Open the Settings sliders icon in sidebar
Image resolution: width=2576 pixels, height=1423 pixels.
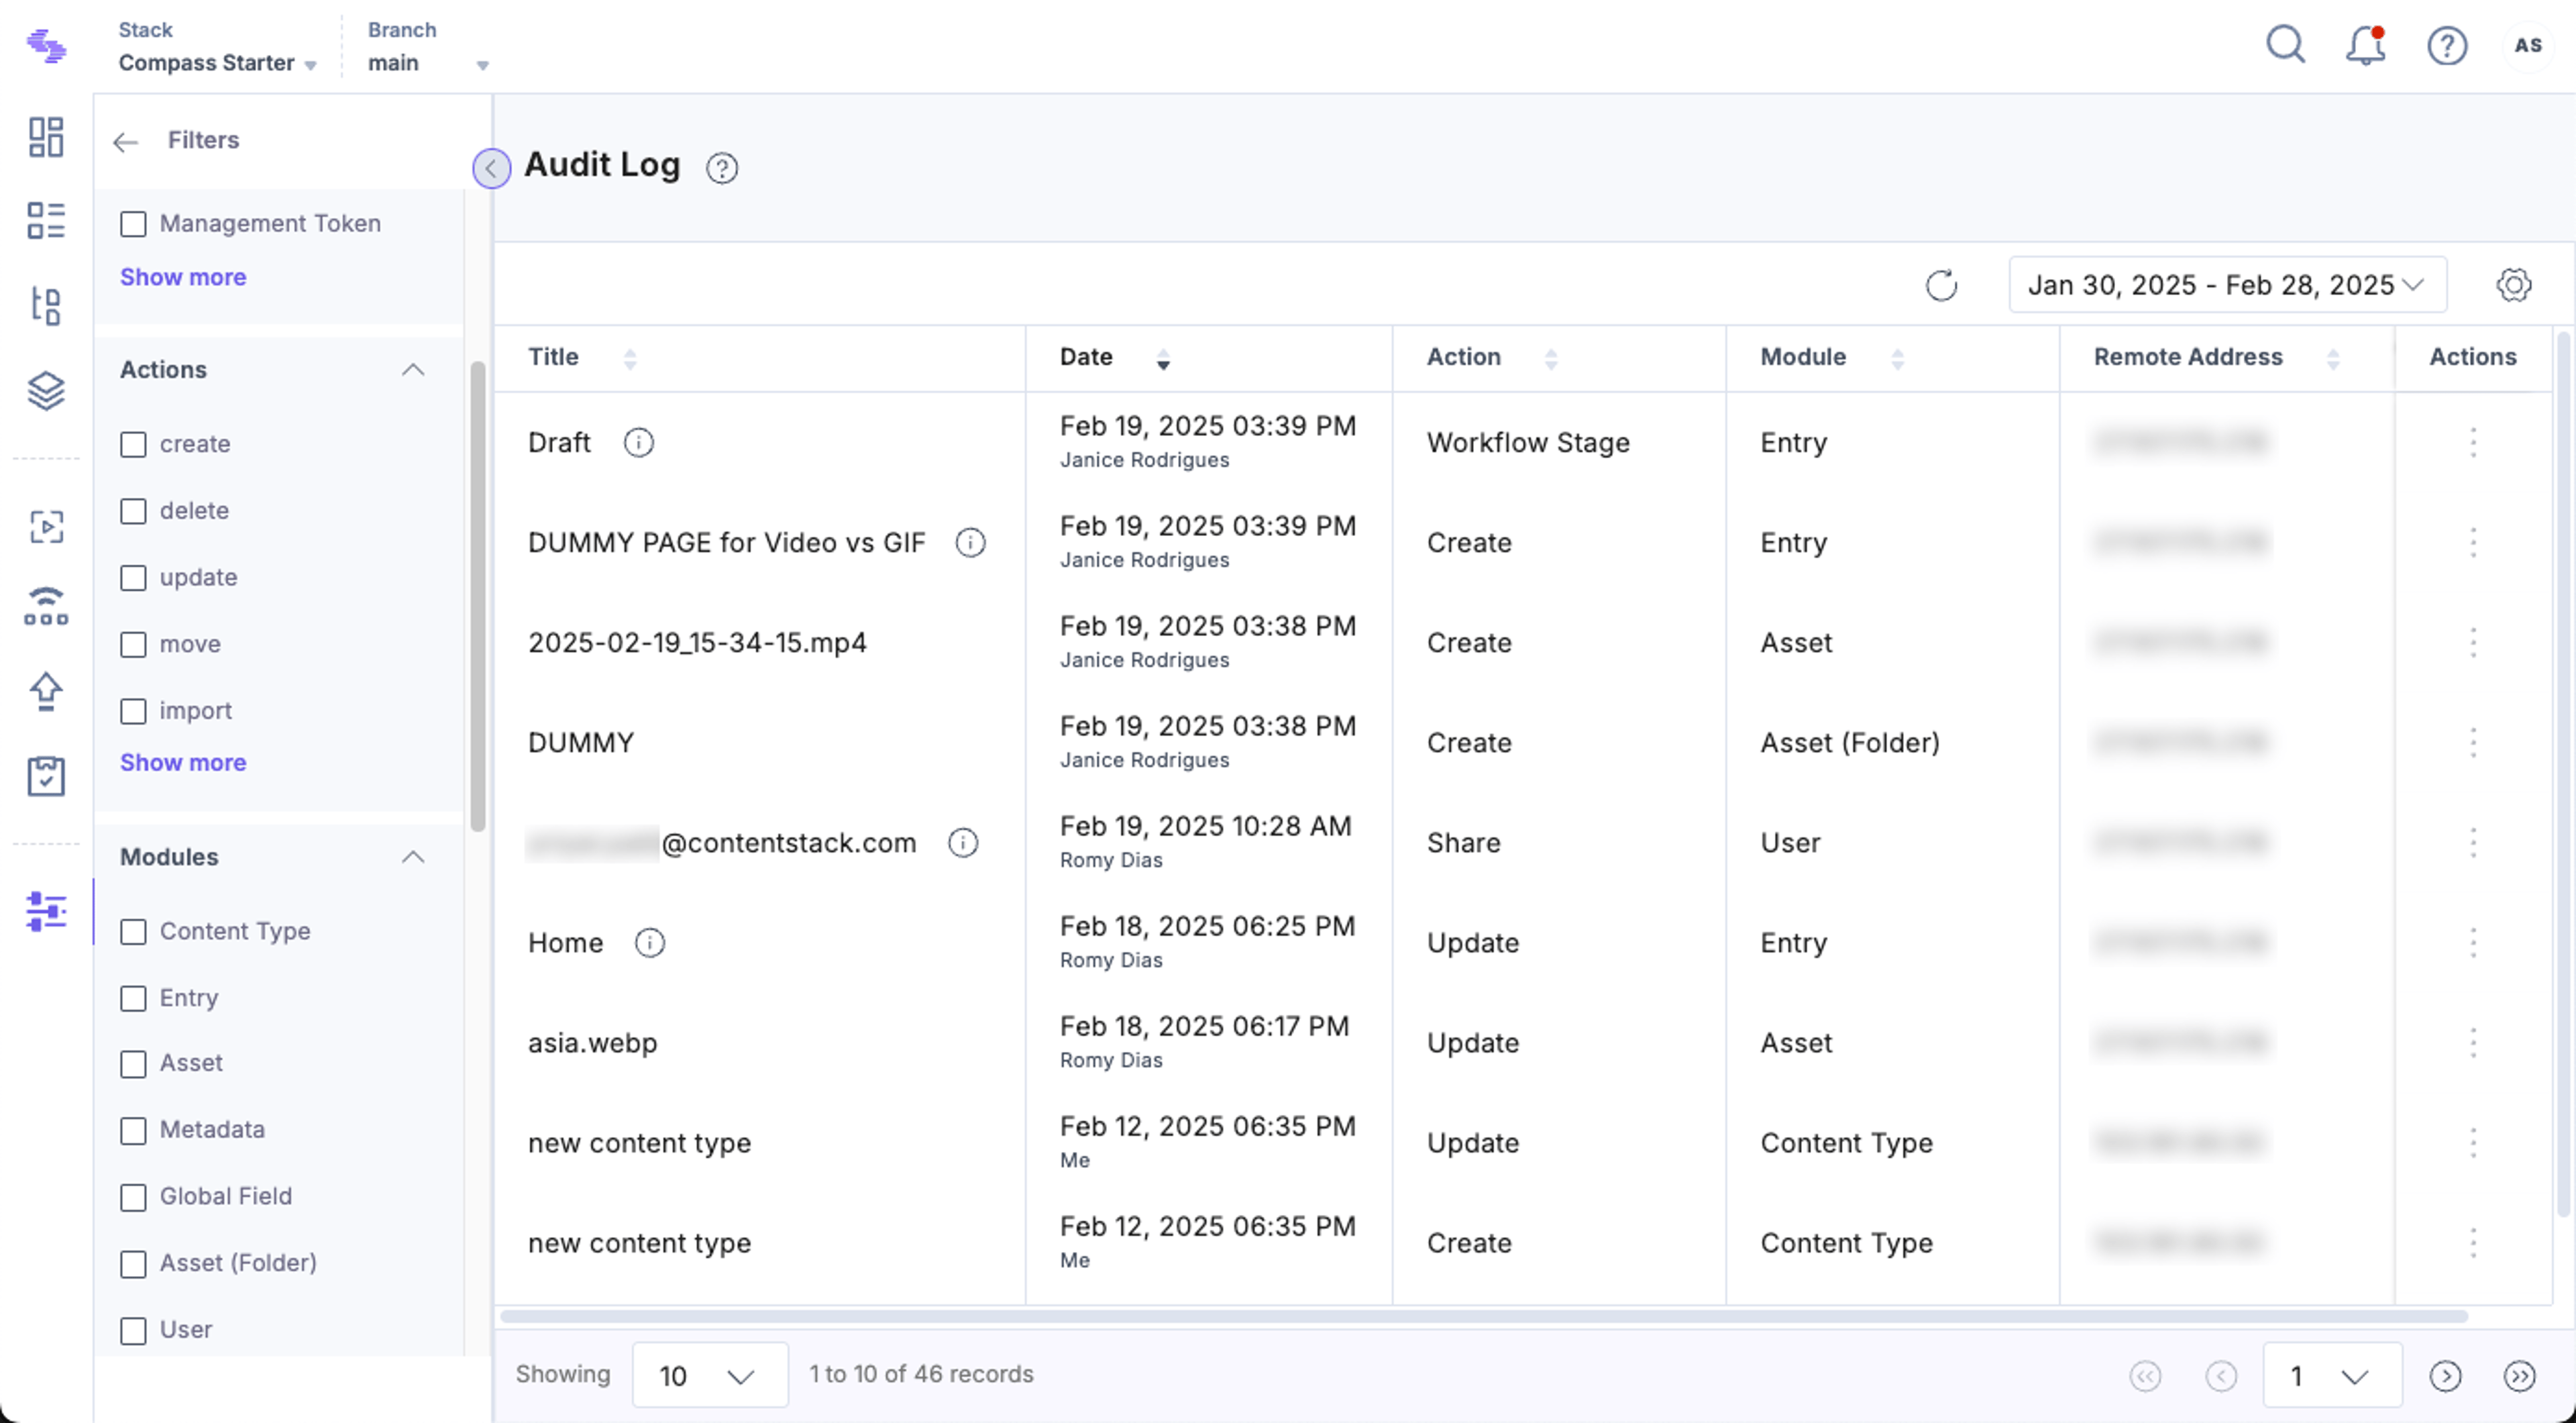[46, 912]
